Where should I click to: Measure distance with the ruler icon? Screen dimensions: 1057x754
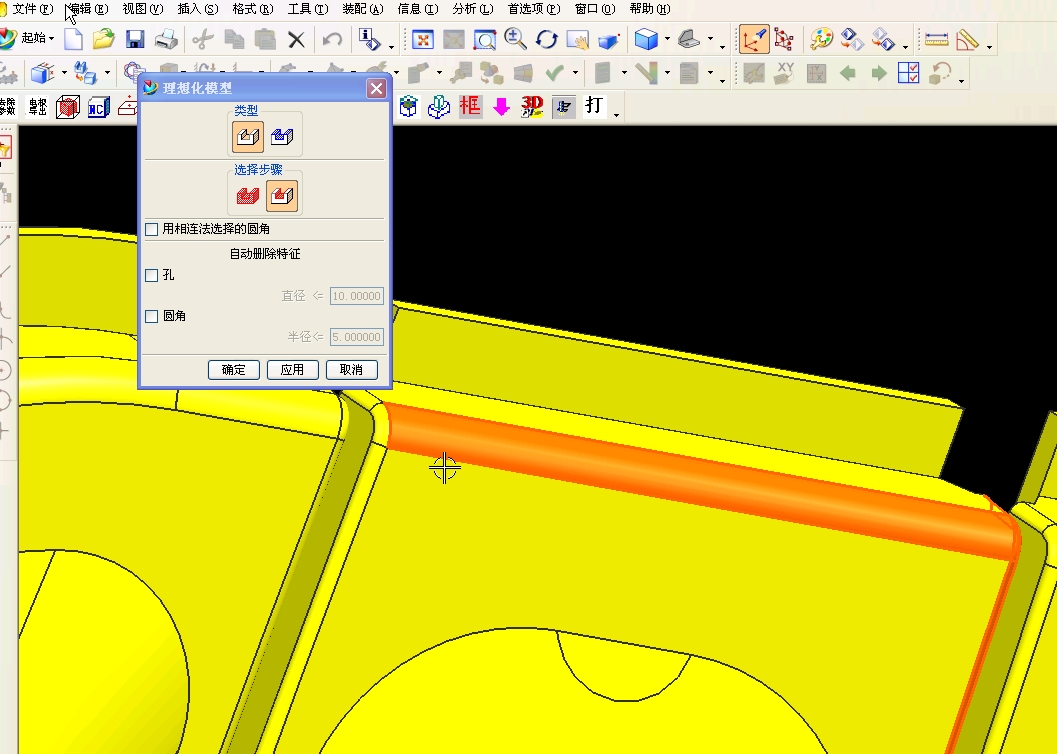936,39
